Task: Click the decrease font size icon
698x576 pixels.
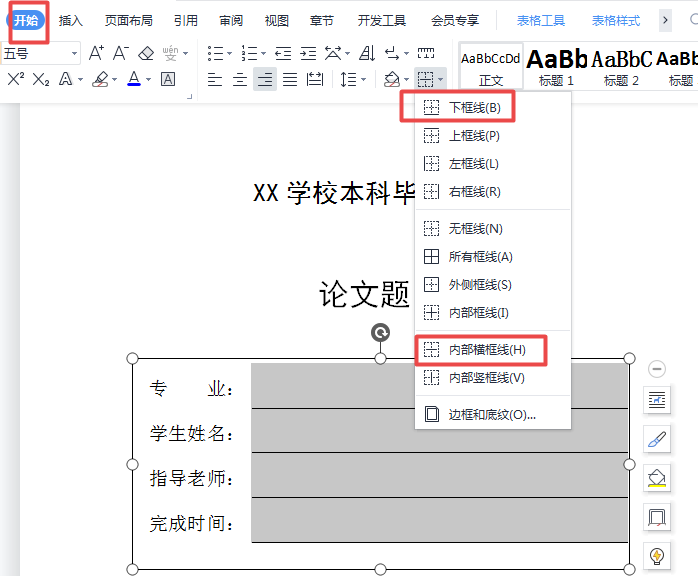Action: click(121, 53)
